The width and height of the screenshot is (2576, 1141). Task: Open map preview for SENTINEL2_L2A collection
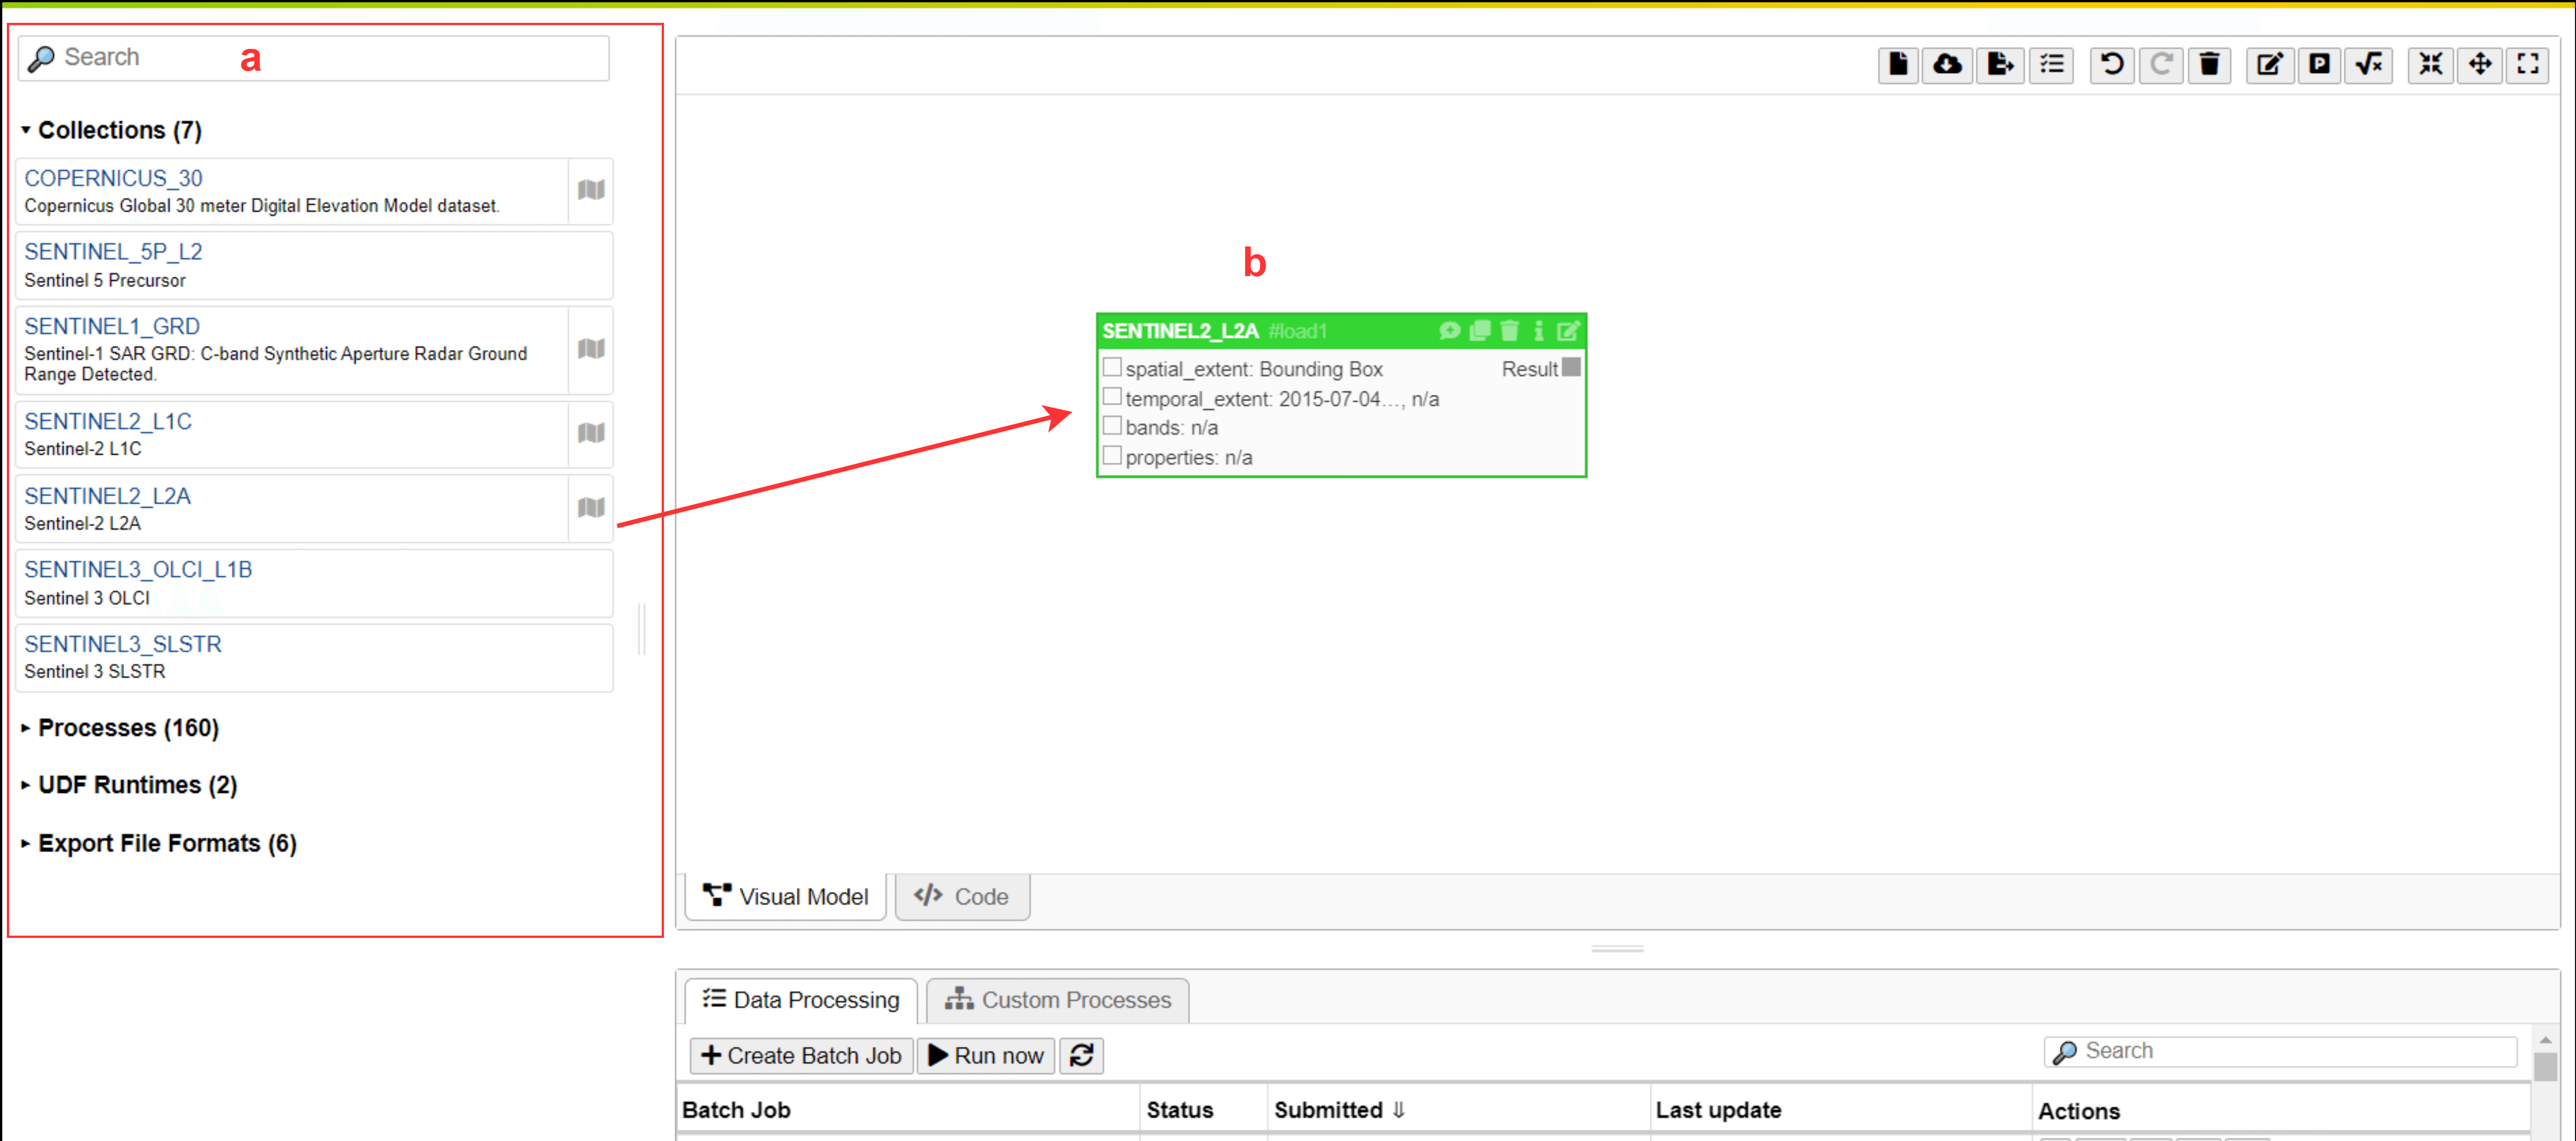590,508
